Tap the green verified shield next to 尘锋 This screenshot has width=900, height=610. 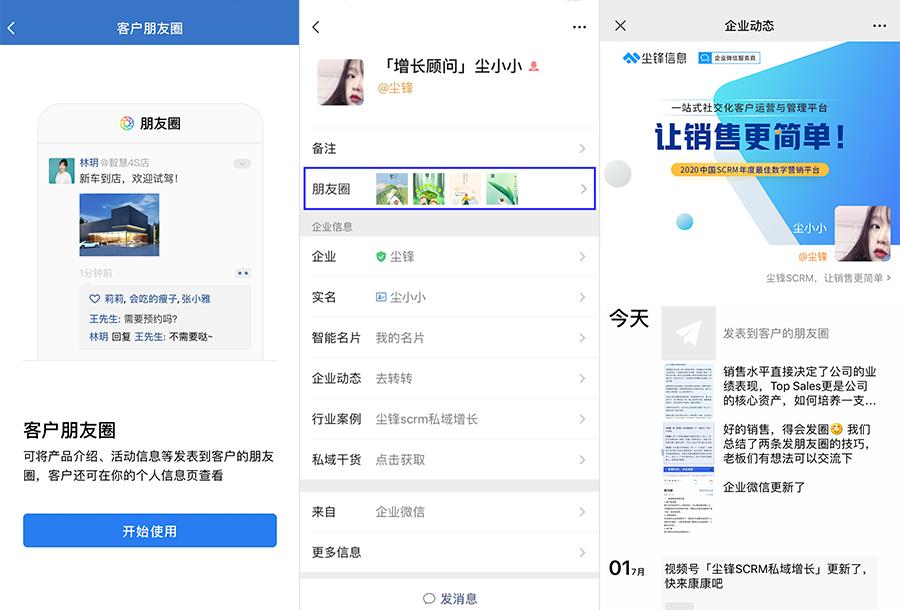tap(381, 257)
